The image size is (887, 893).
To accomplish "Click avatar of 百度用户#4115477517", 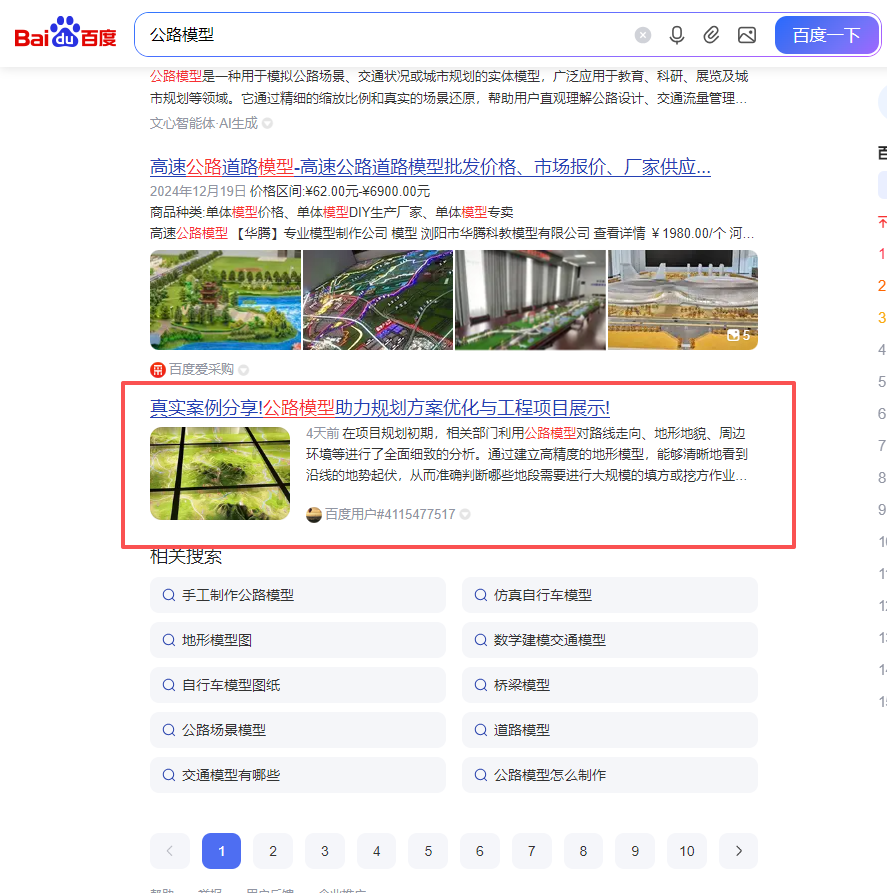I will [314, 514].
